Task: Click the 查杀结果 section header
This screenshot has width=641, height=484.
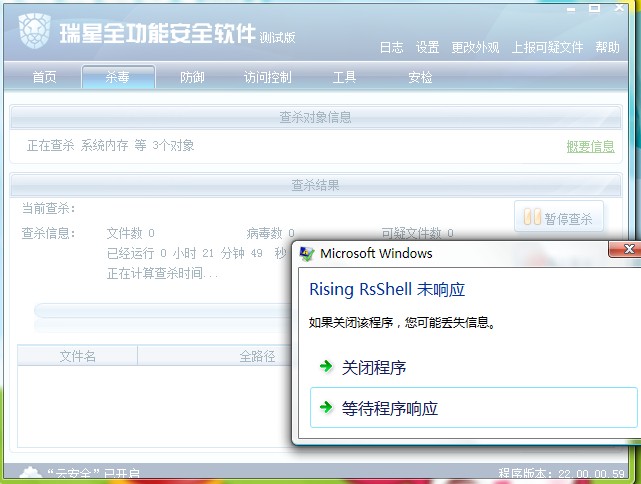Action: 315,185
